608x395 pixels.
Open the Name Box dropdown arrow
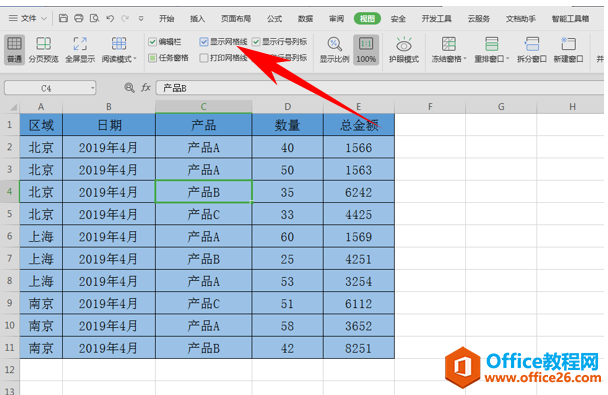tap(92, 88)
